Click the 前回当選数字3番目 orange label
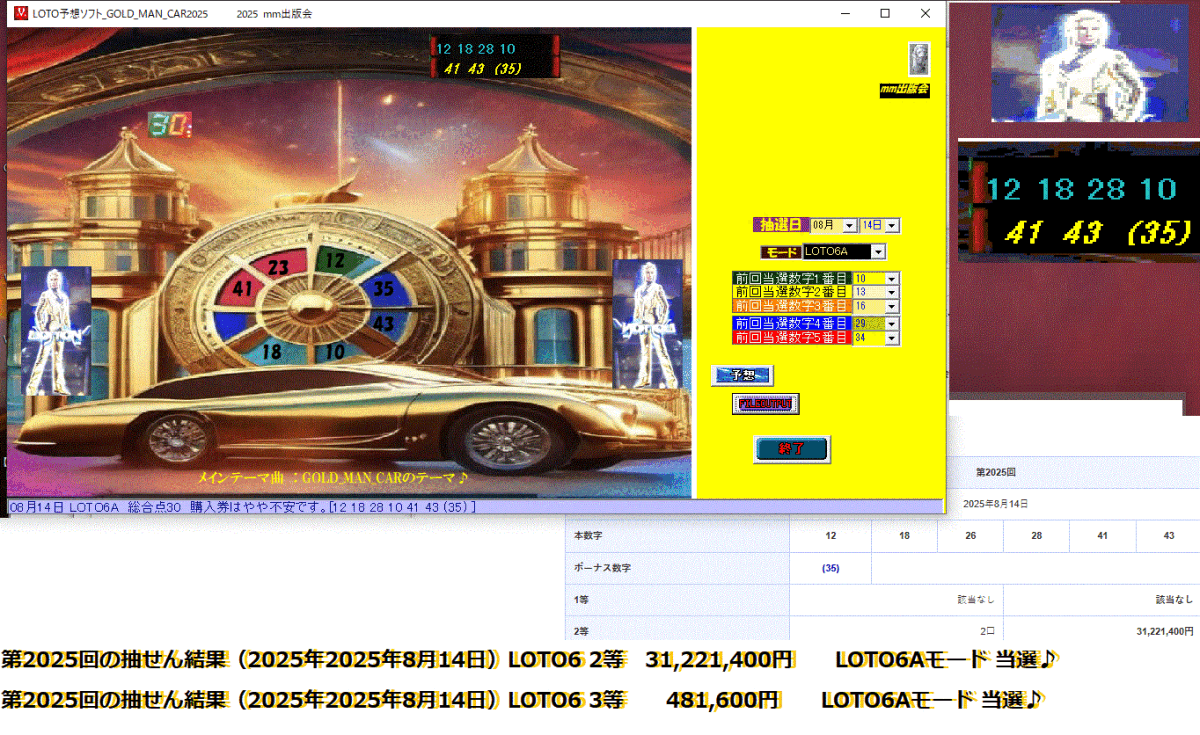Viewport: 1200px width, 735px height. tap(792, 306)
